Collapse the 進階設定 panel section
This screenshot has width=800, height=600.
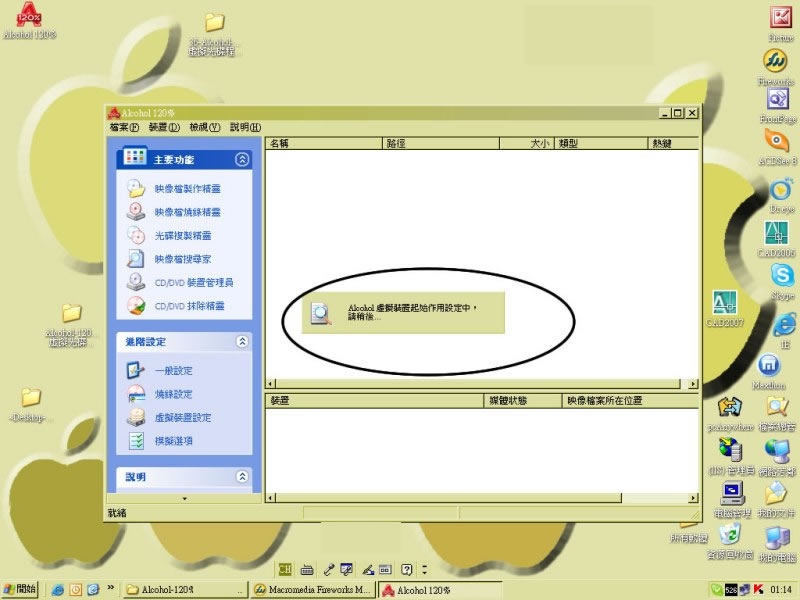click(242, 341)
